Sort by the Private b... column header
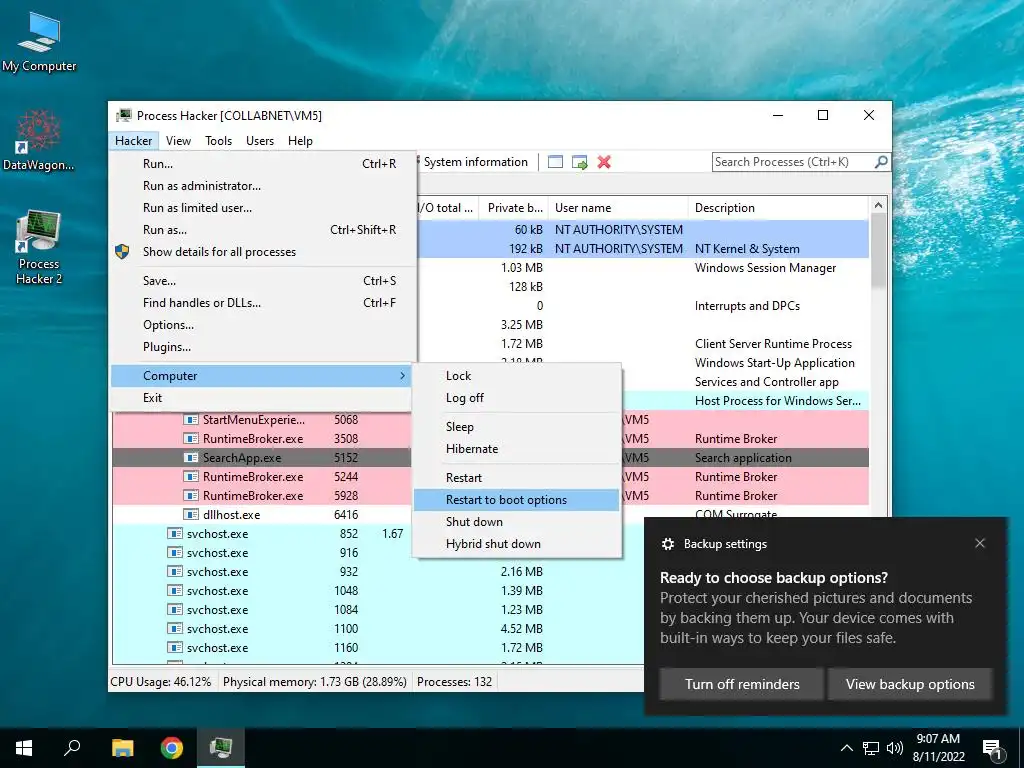Screen dimensions: 1024x768 pos(513,208)
